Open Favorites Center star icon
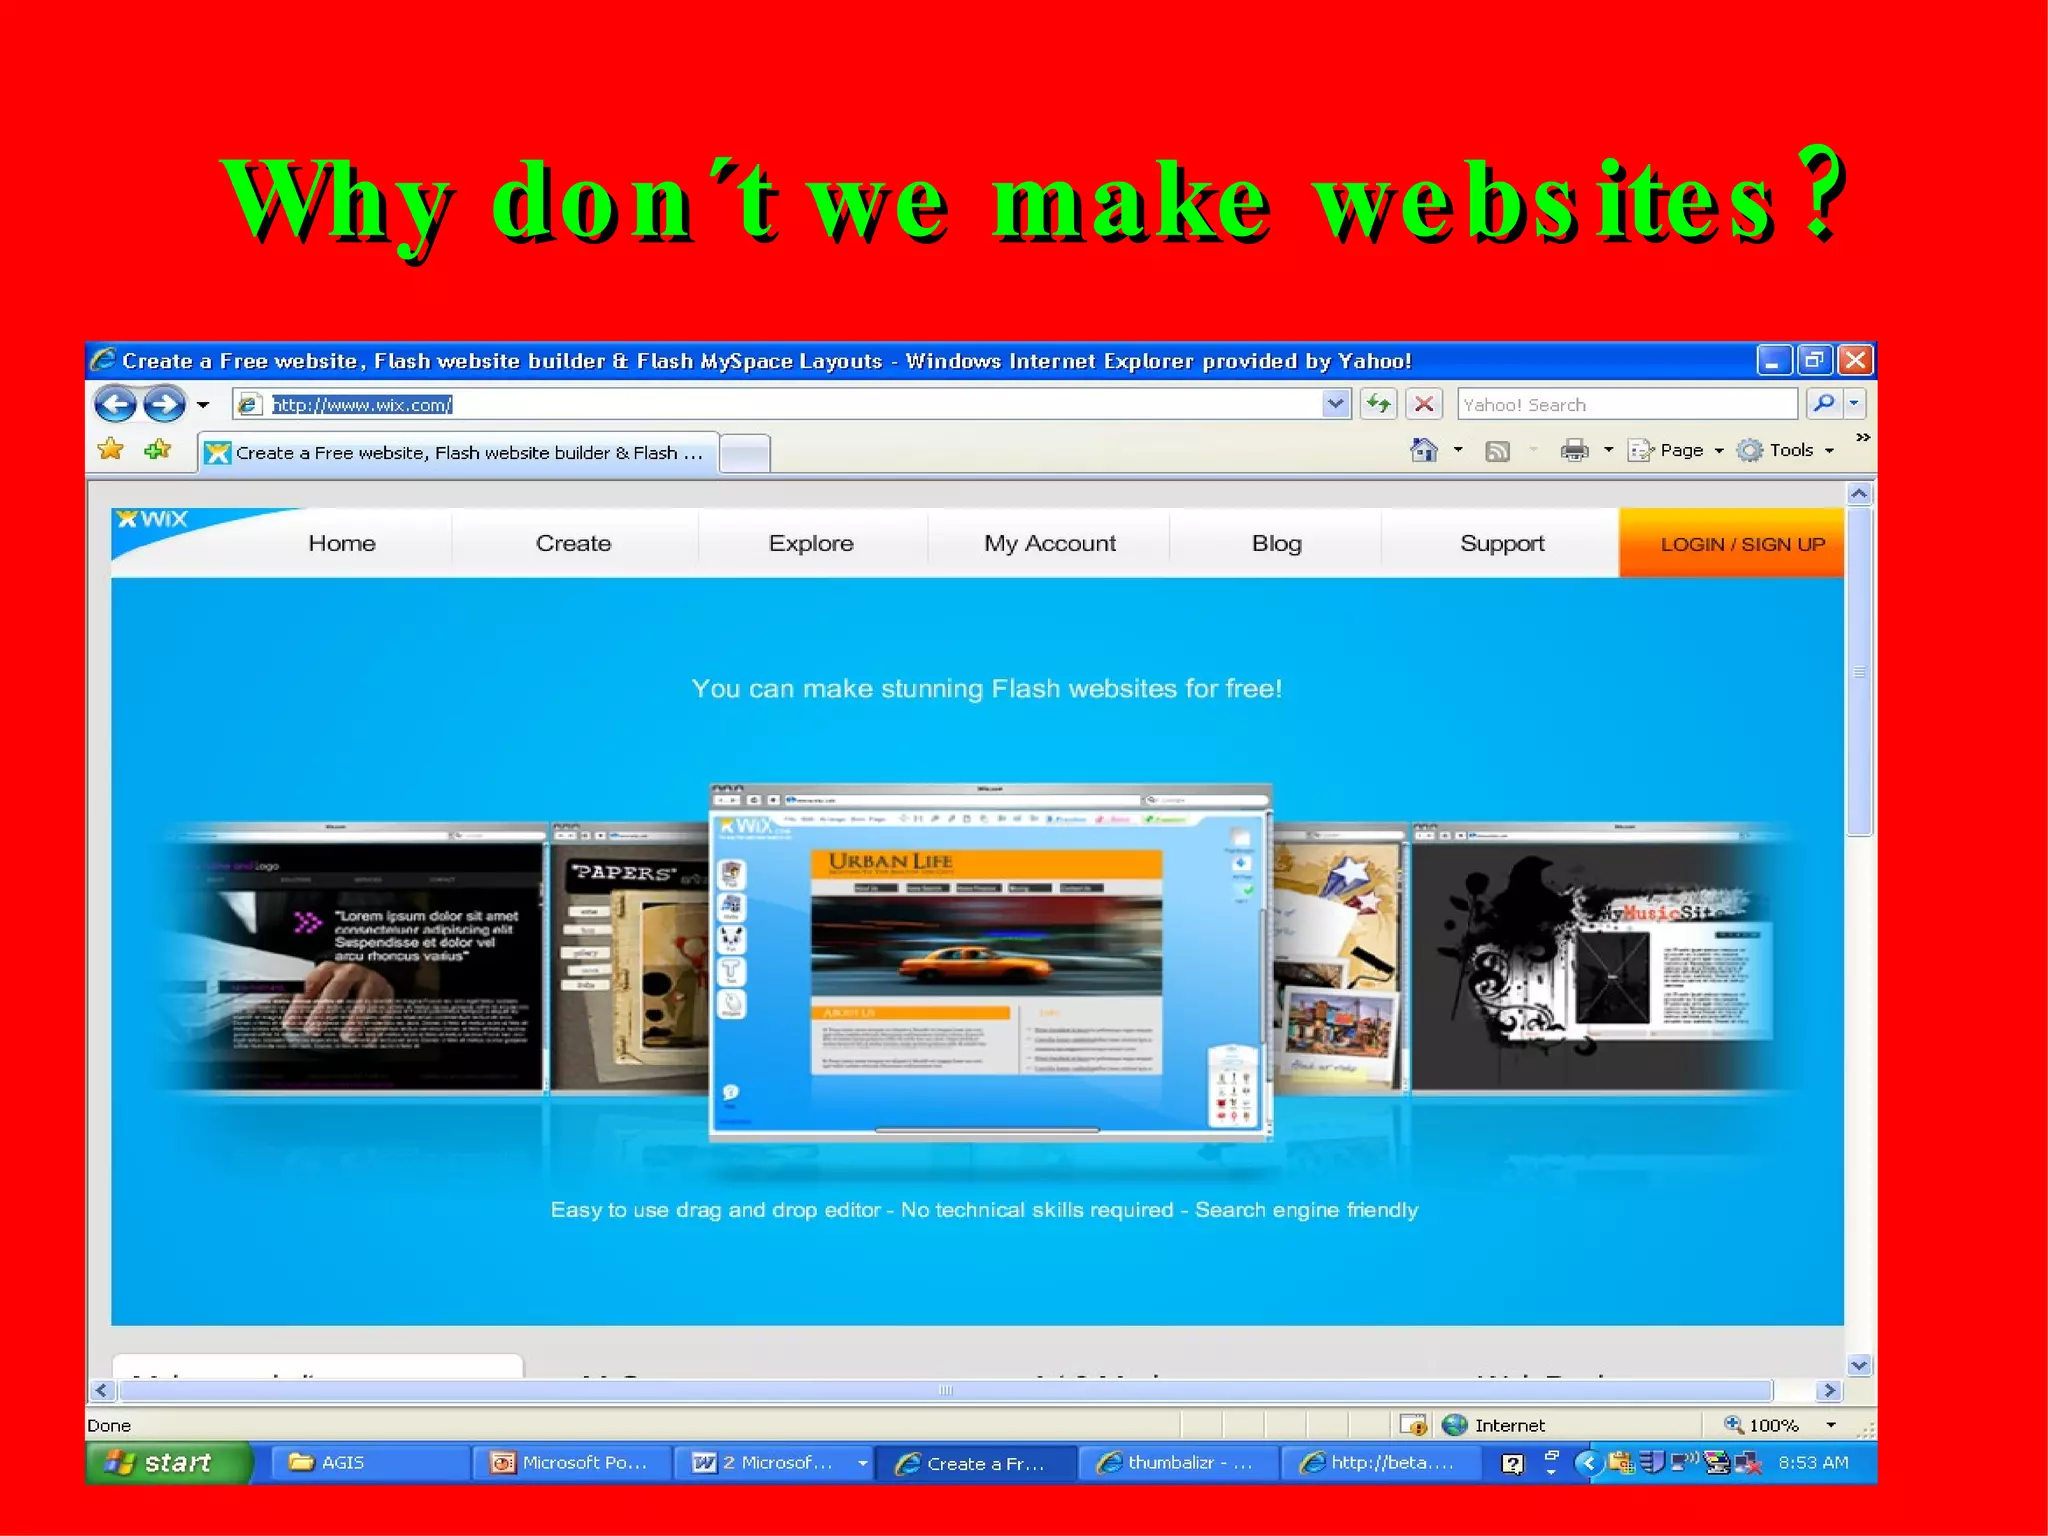2048x1536 pixels. click(111, 450)
